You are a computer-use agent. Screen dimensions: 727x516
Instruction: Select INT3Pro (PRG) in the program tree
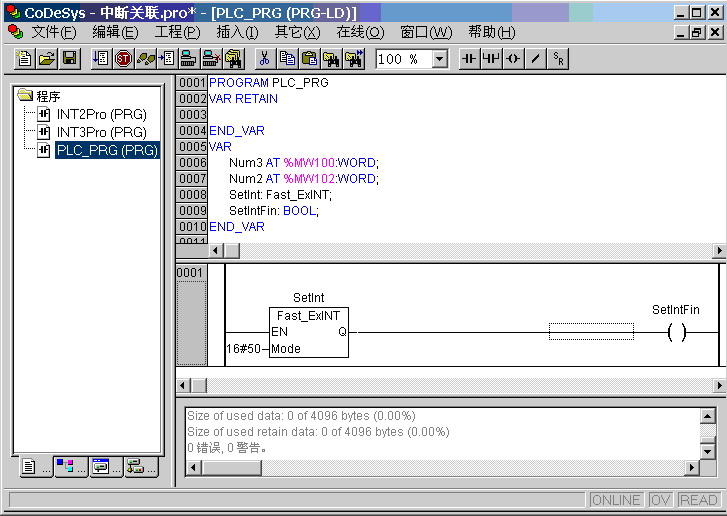click(x=101, y=132)
